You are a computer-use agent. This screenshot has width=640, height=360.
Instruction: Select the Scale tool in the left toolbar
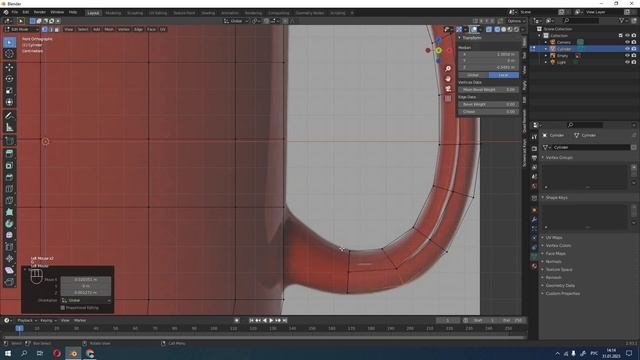(x=9, y=91)
